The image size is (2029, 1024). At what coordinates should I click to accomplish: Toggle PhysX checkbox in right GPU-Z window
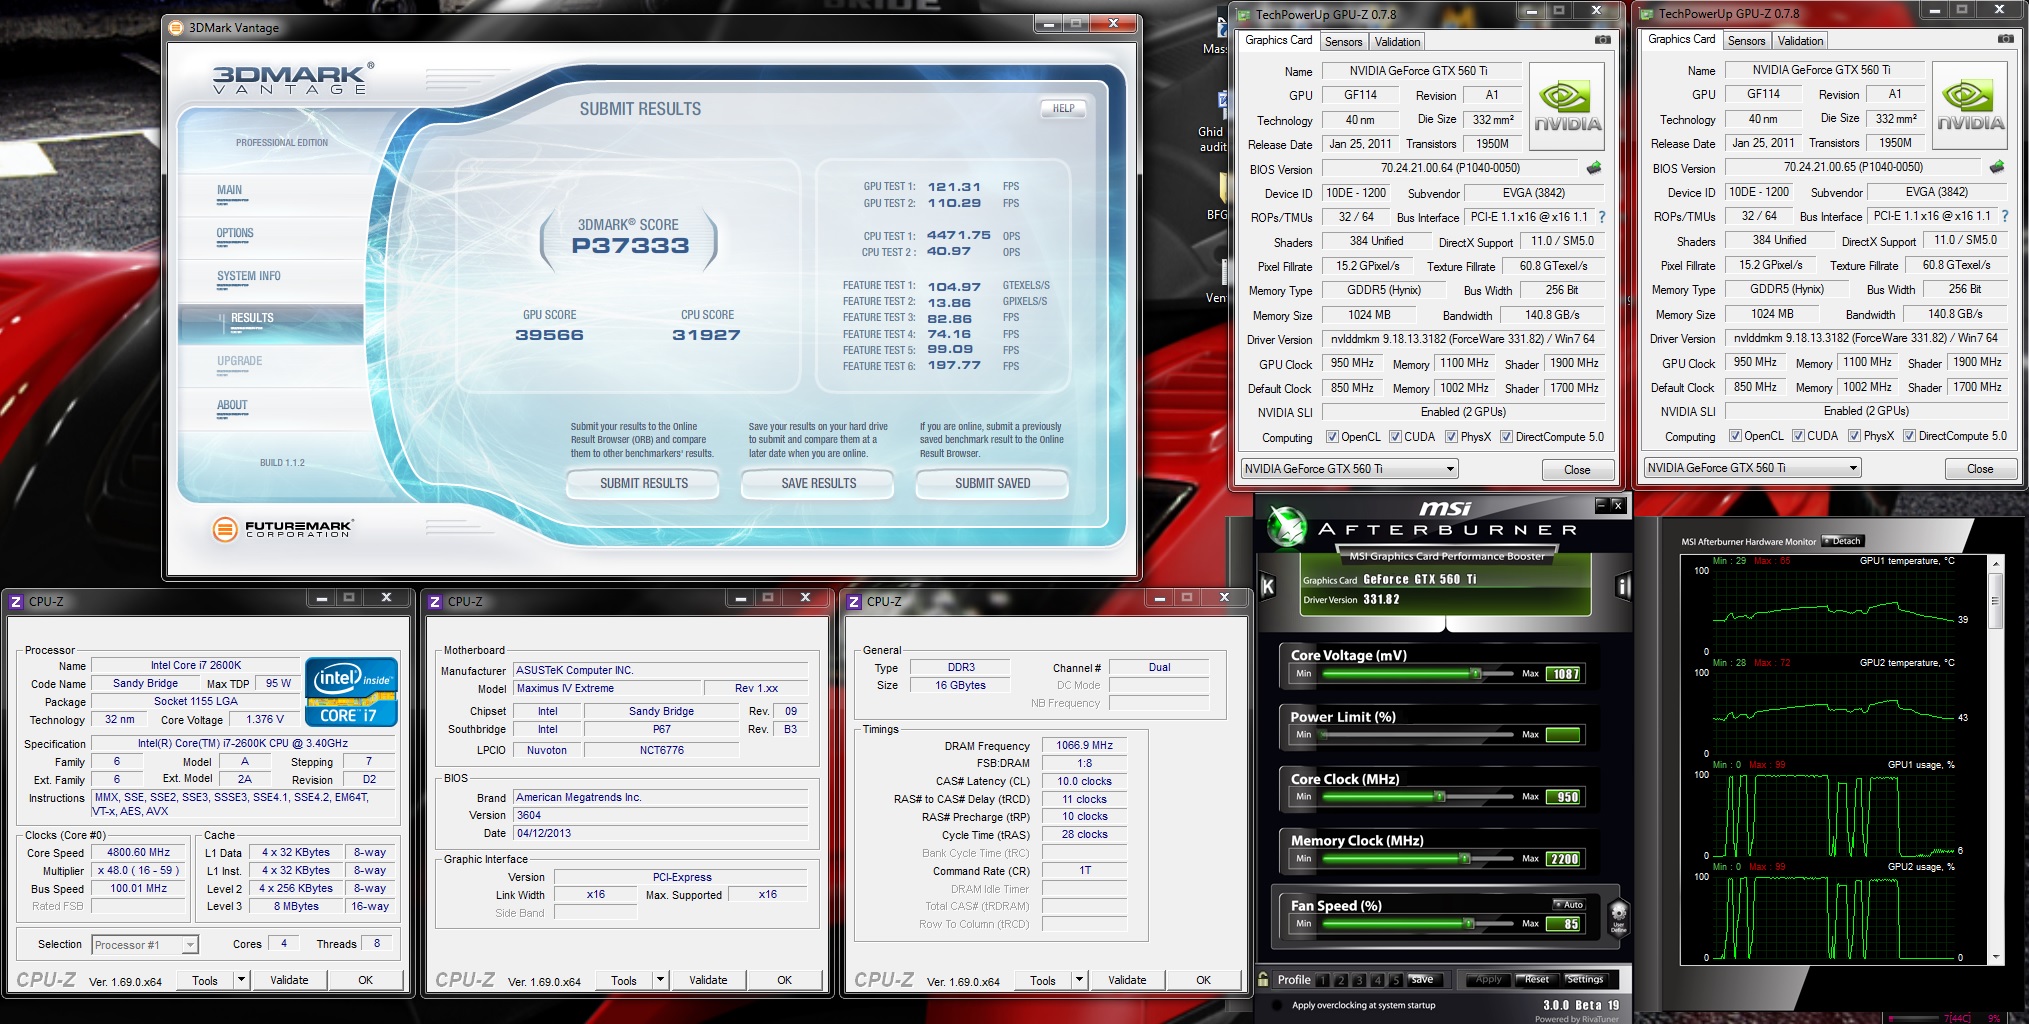tap(1854, 436)
